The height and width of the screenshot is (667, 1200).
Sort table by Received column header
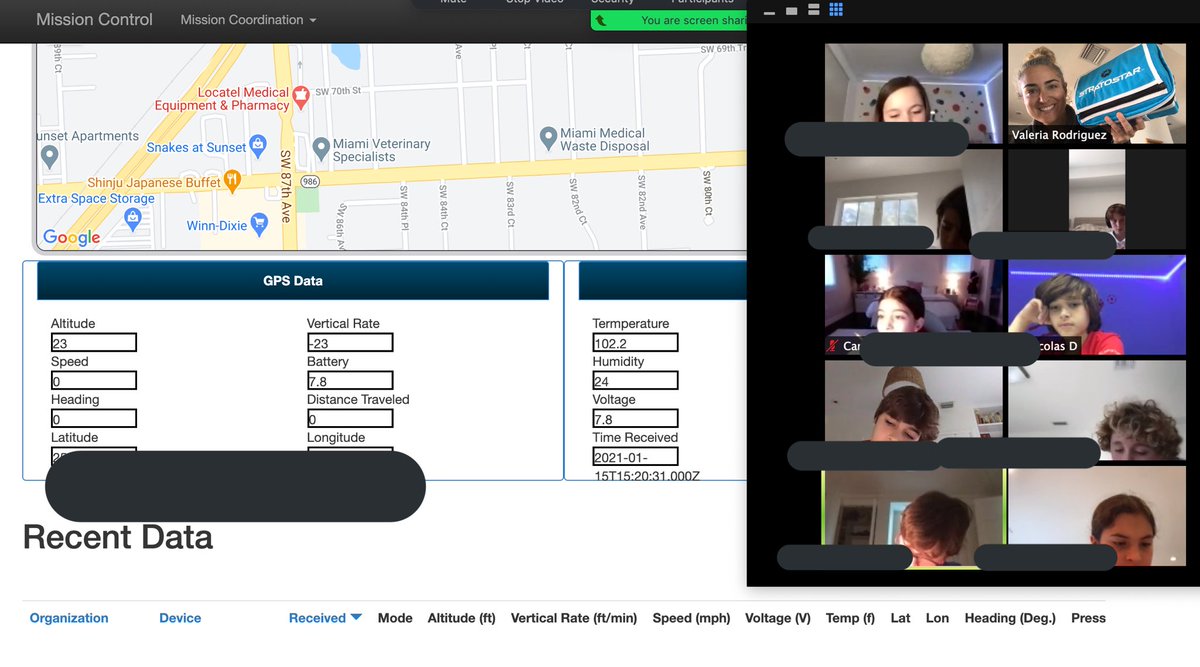click(317, 618)
